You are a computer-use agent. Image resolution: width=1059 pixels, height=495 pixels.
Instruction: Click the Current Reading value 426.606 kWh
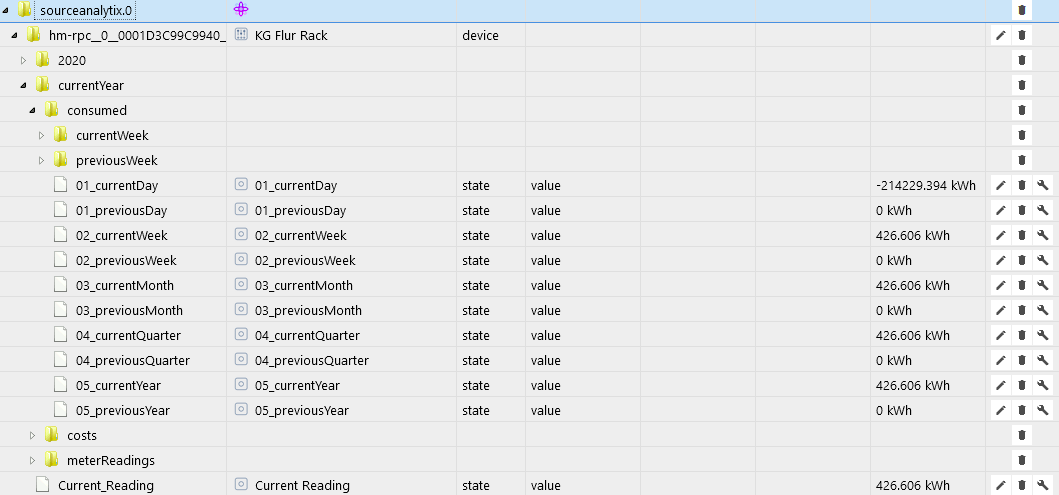(912, 485)
